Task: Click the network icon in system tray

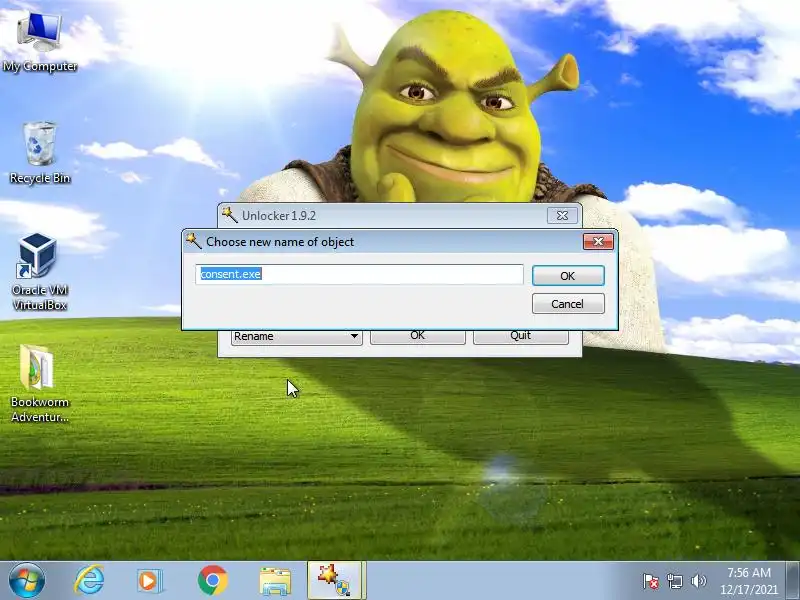Action: pos(674,581)
